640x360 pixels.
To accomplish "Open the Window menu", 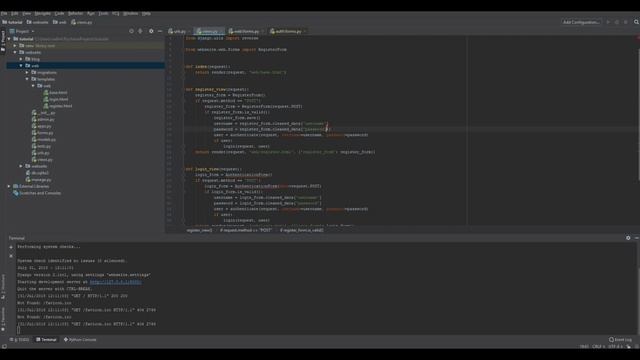I will (x=131, y=13).
